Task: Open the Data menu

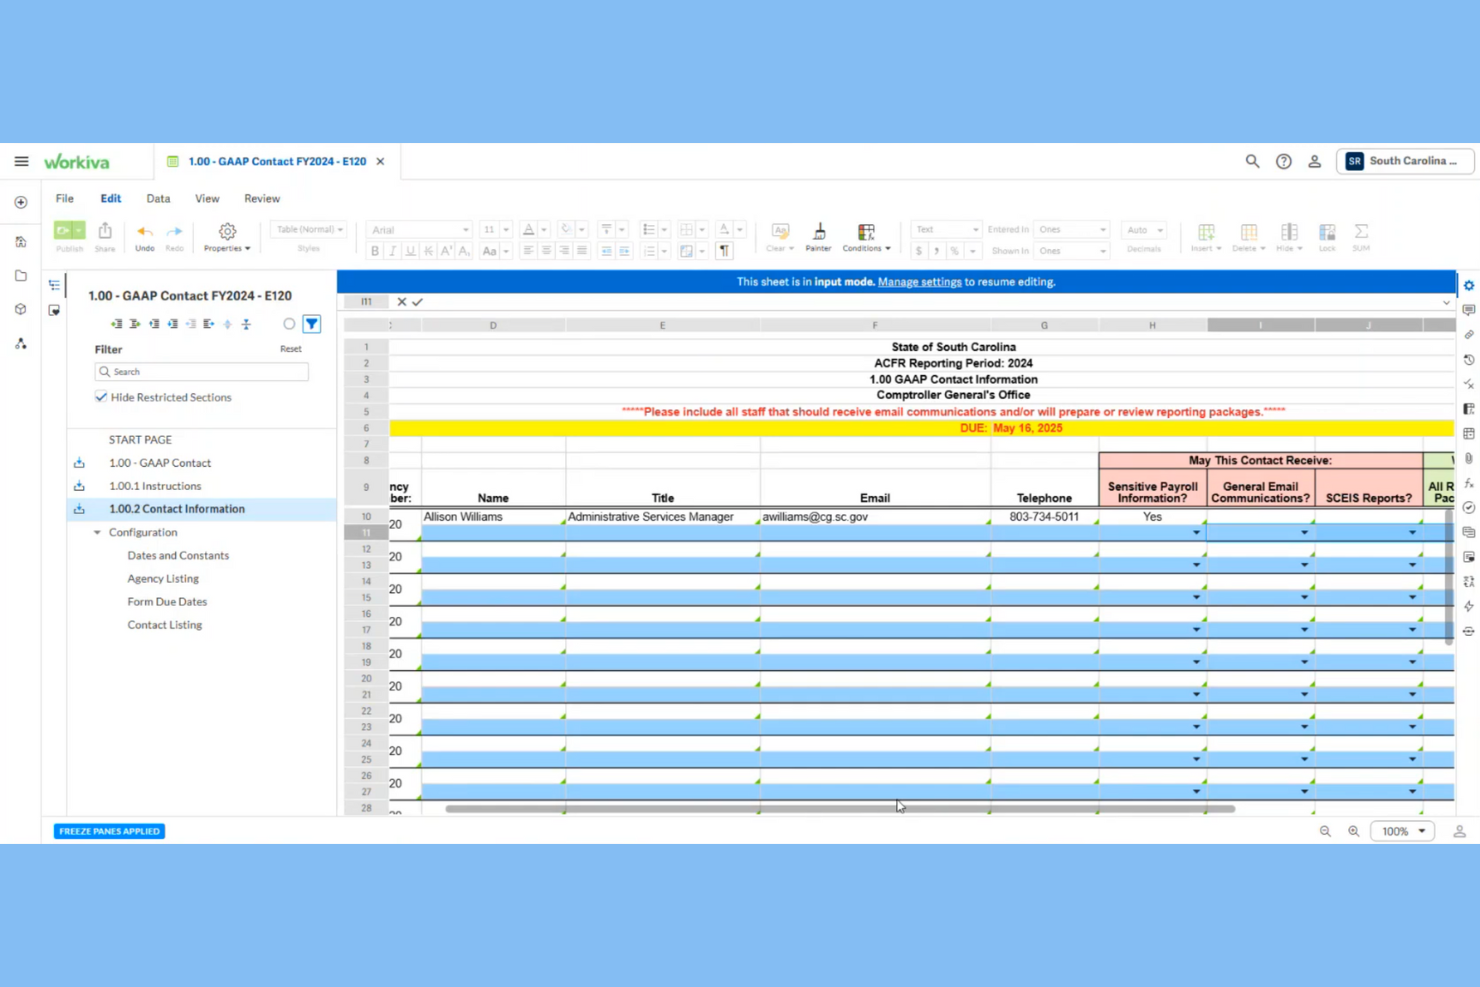Action: (x=158, y=199)
